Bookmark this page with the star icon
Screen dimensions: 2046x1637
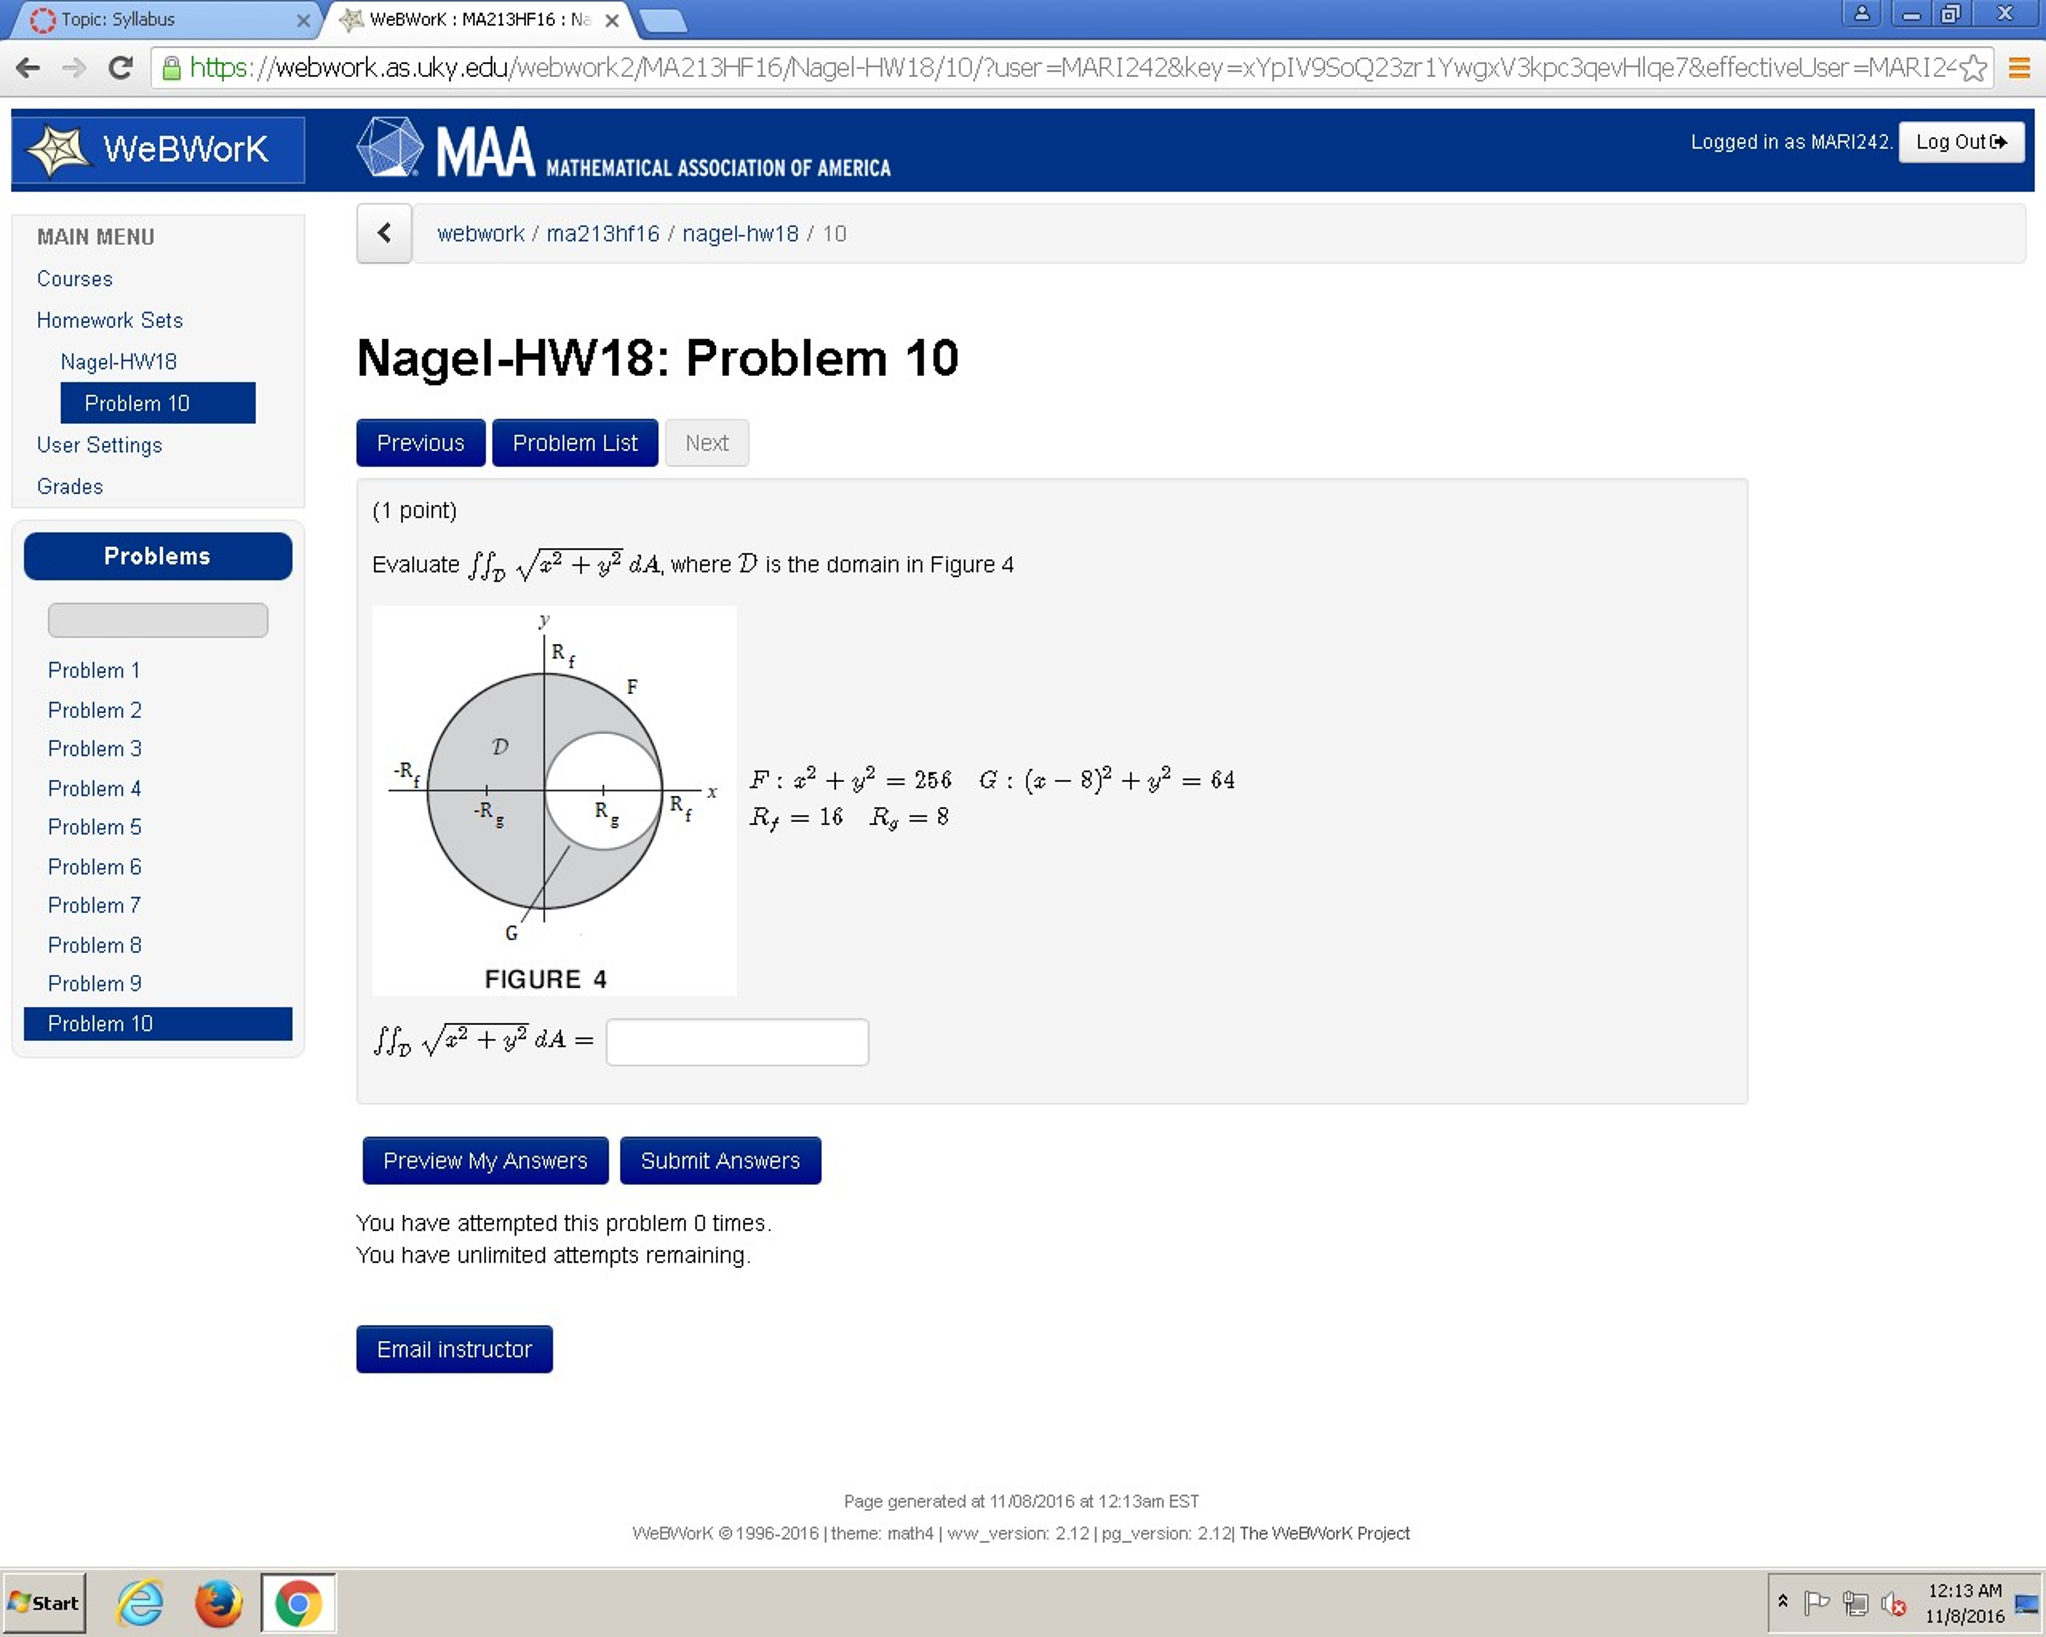[x=1973, y=68]
